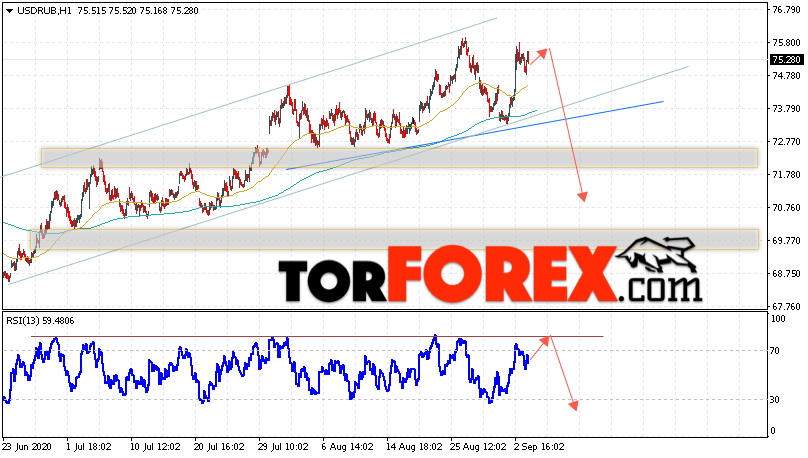The image size is (808, 458).
Task: Select time axis label 1 Jul 18:02
Action: pyautogui.click(x=89, y=446)
